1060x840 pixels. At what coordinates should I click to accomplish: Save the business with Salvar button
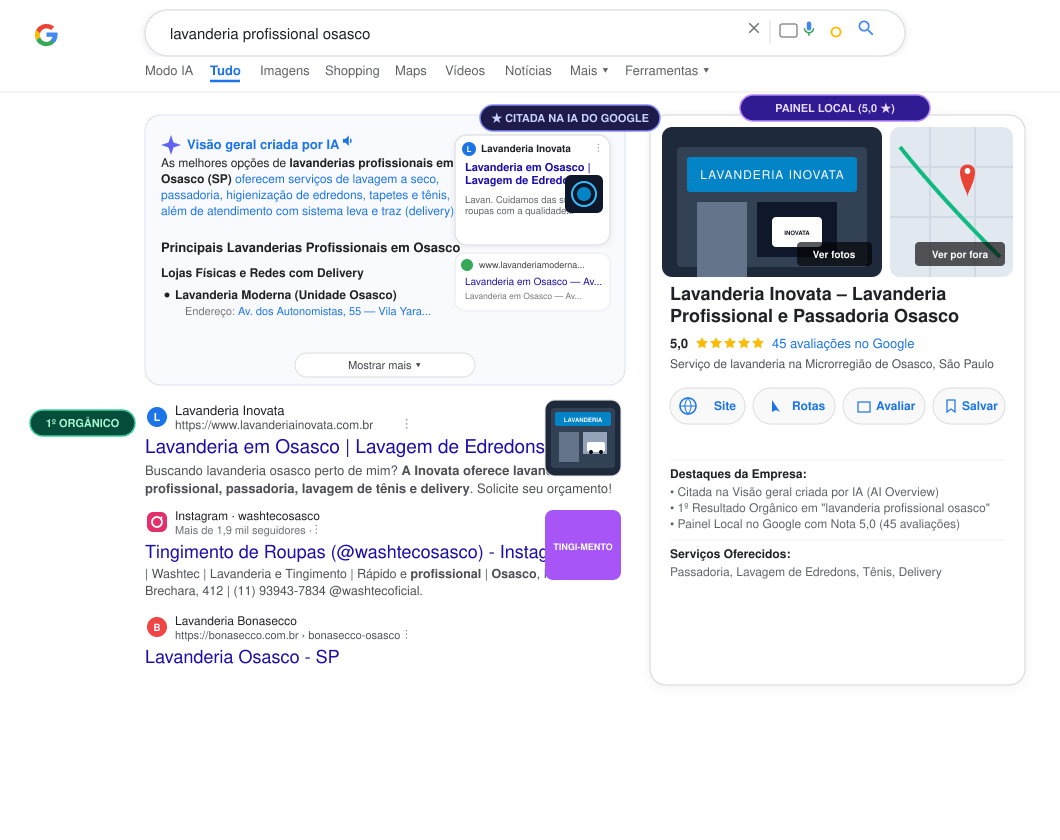click(969, 406)
